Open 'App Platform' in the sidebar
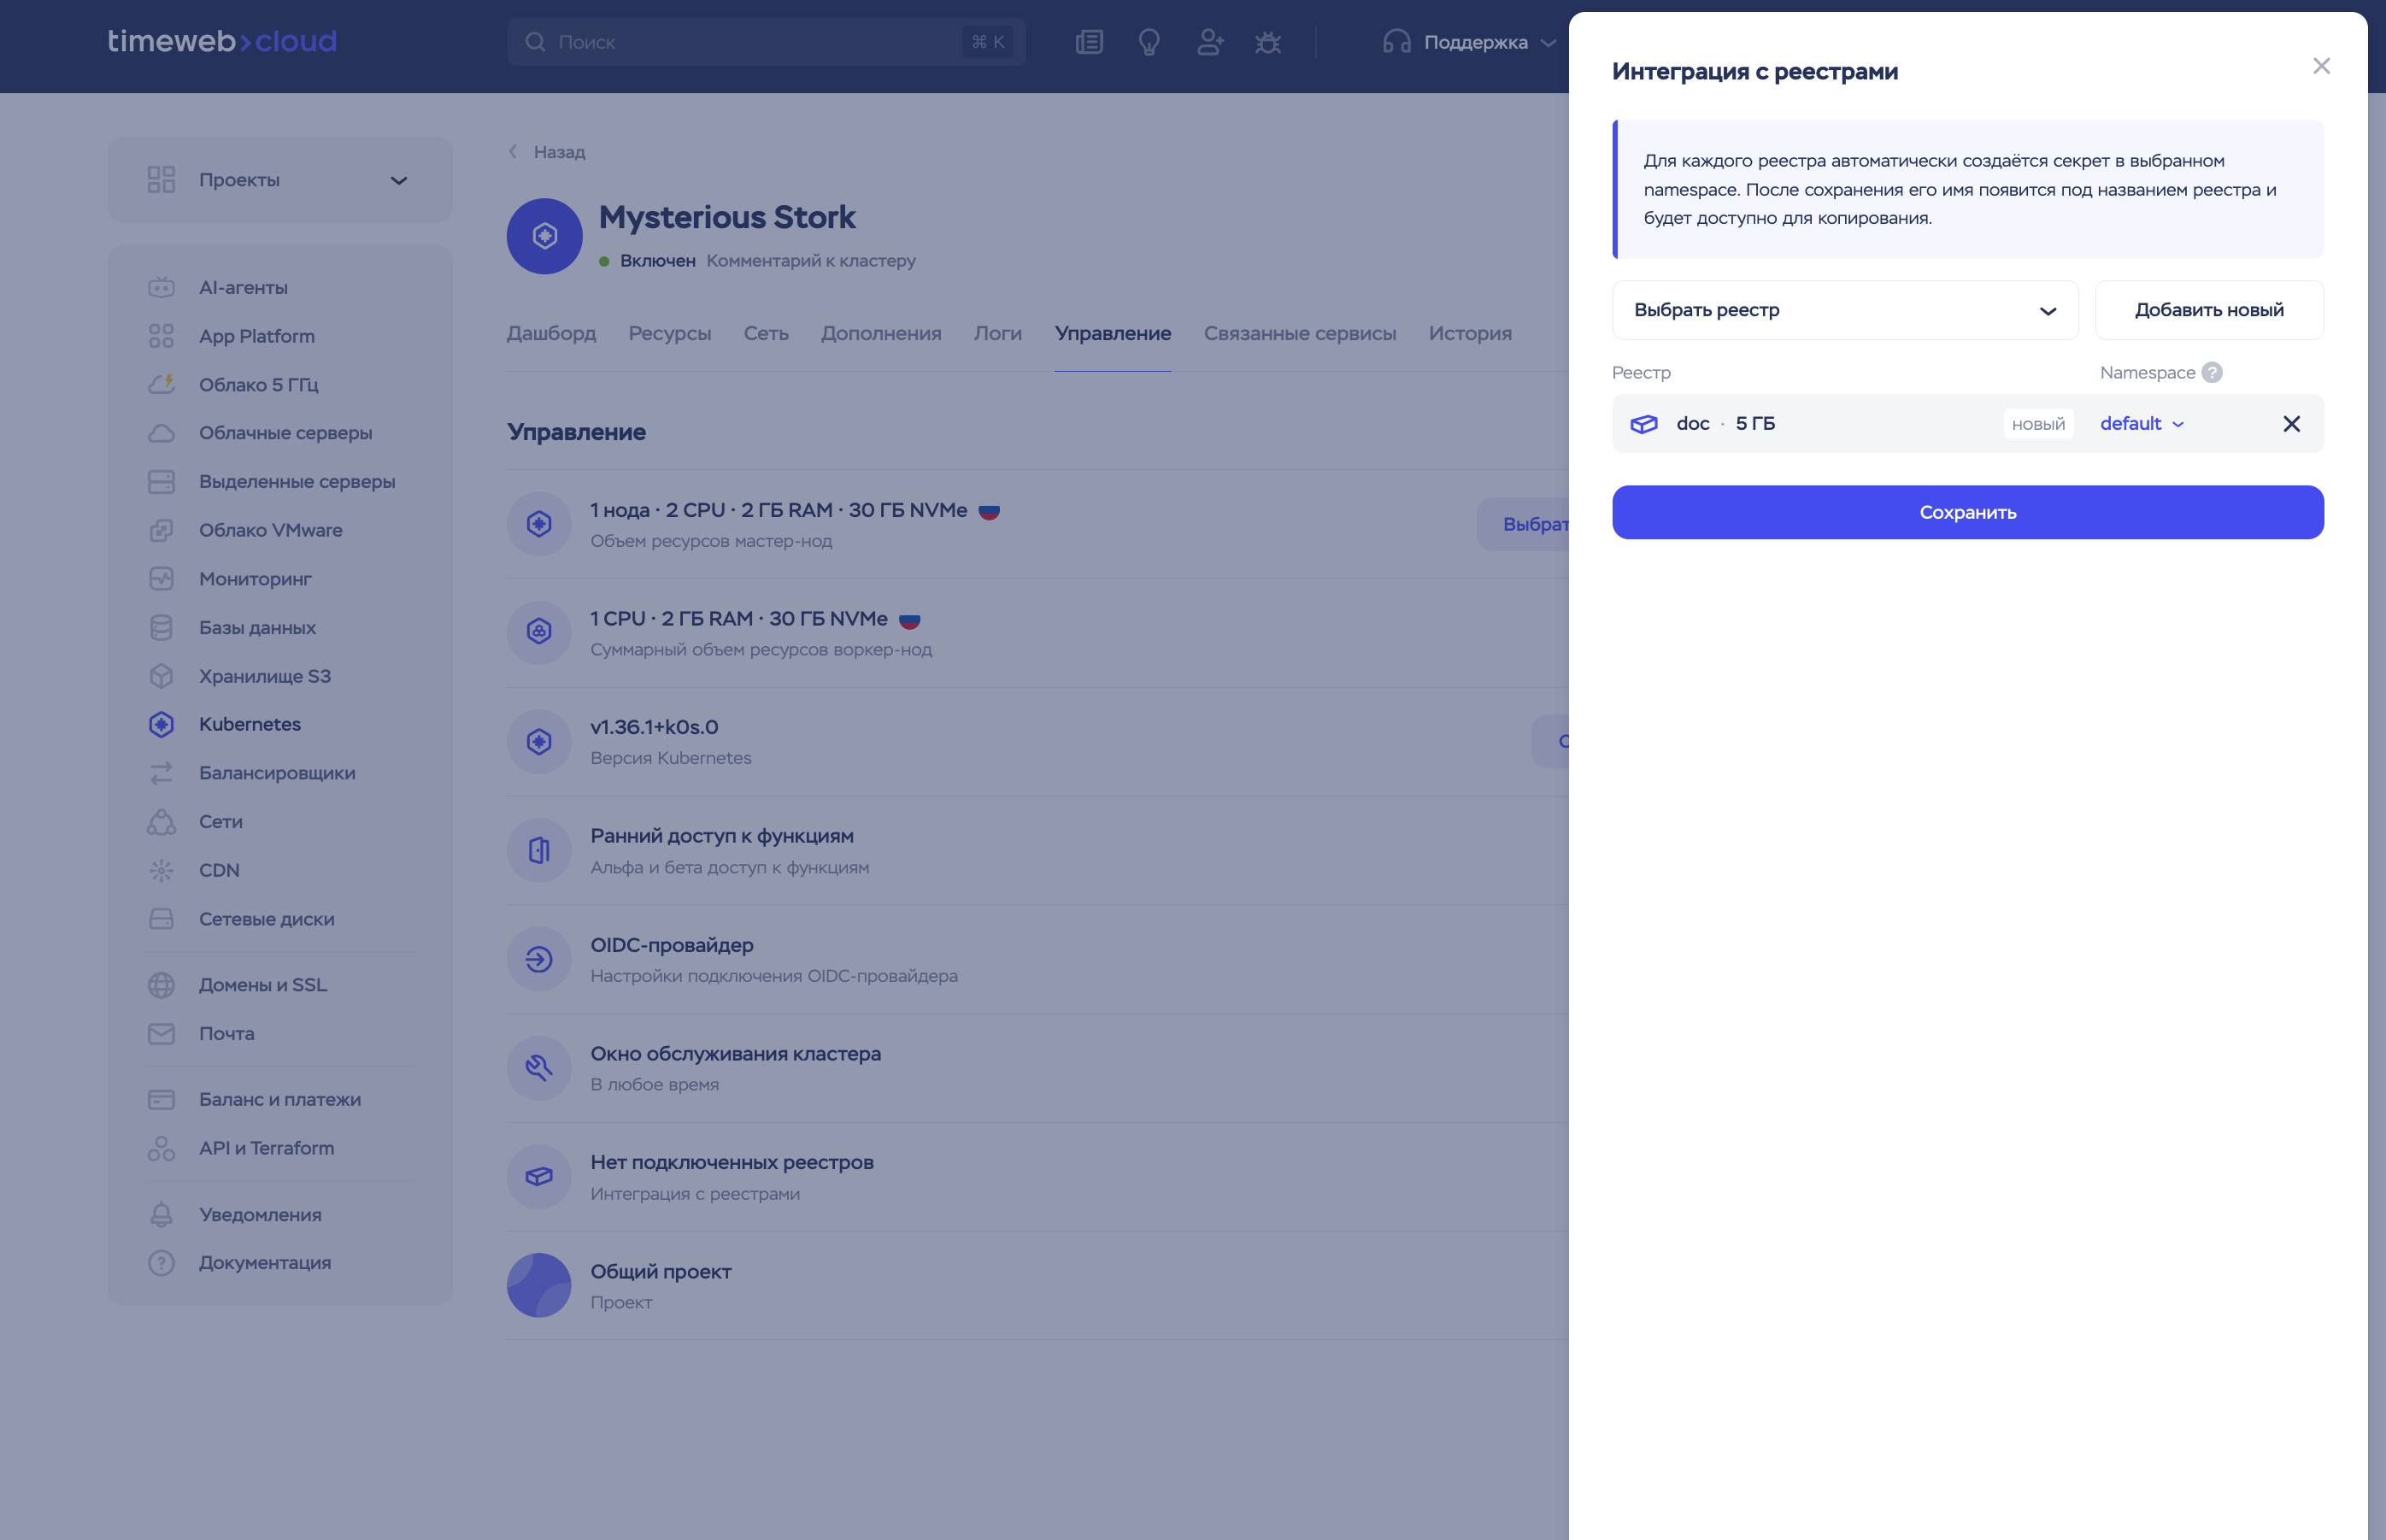The height and width of the screenshot is (1540, 2386). tap(256, 336)
